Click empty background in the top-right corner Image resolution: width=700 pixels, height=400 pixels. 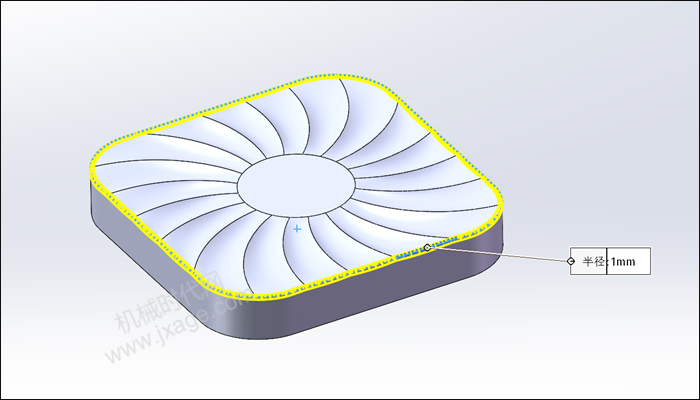click(620, 50)
